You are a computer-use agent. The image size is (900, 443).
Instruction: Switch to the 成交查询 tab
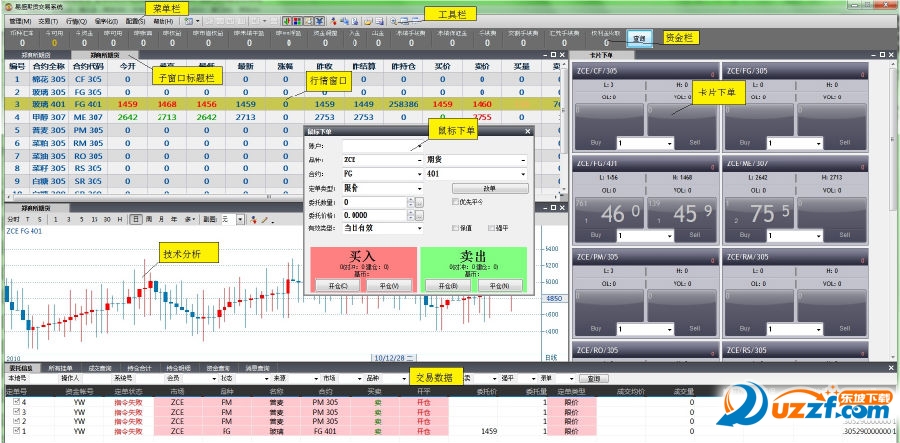(100, 368)
